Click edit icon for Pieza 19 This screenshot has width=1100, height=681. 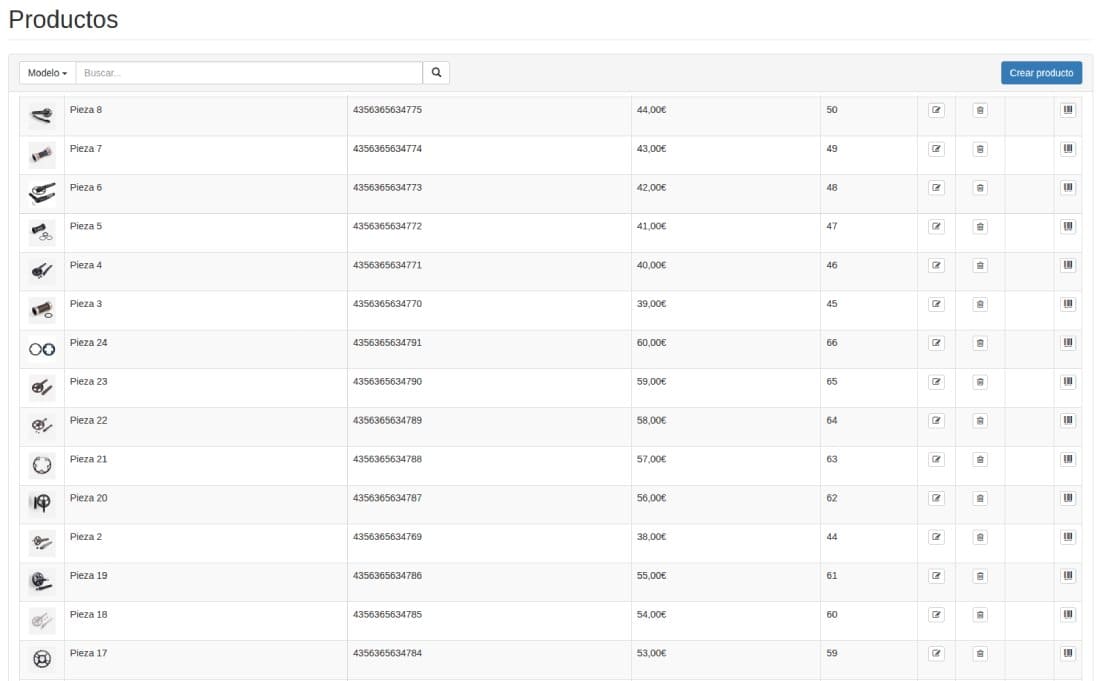[936, 576]
